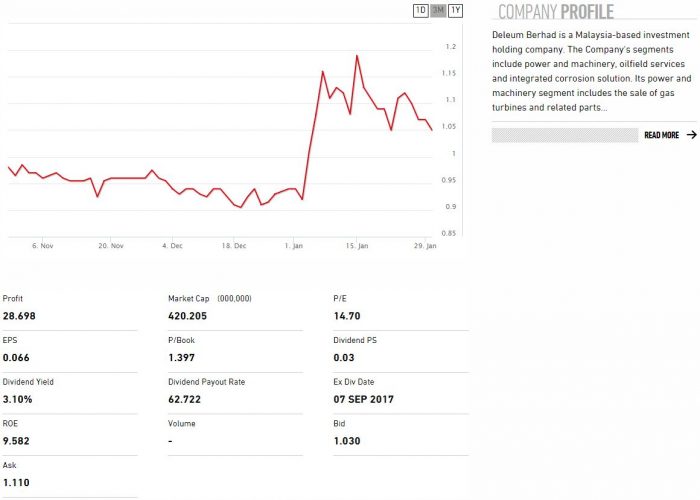
Task: Click the hatched bar beside Read More
Action: click(x=565, y=135)
